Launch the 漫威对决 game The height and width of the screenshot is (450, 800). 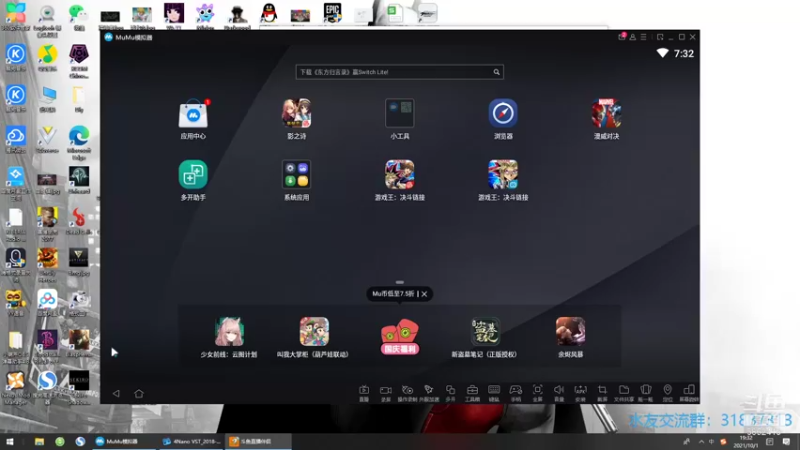(x=606, y=113)
